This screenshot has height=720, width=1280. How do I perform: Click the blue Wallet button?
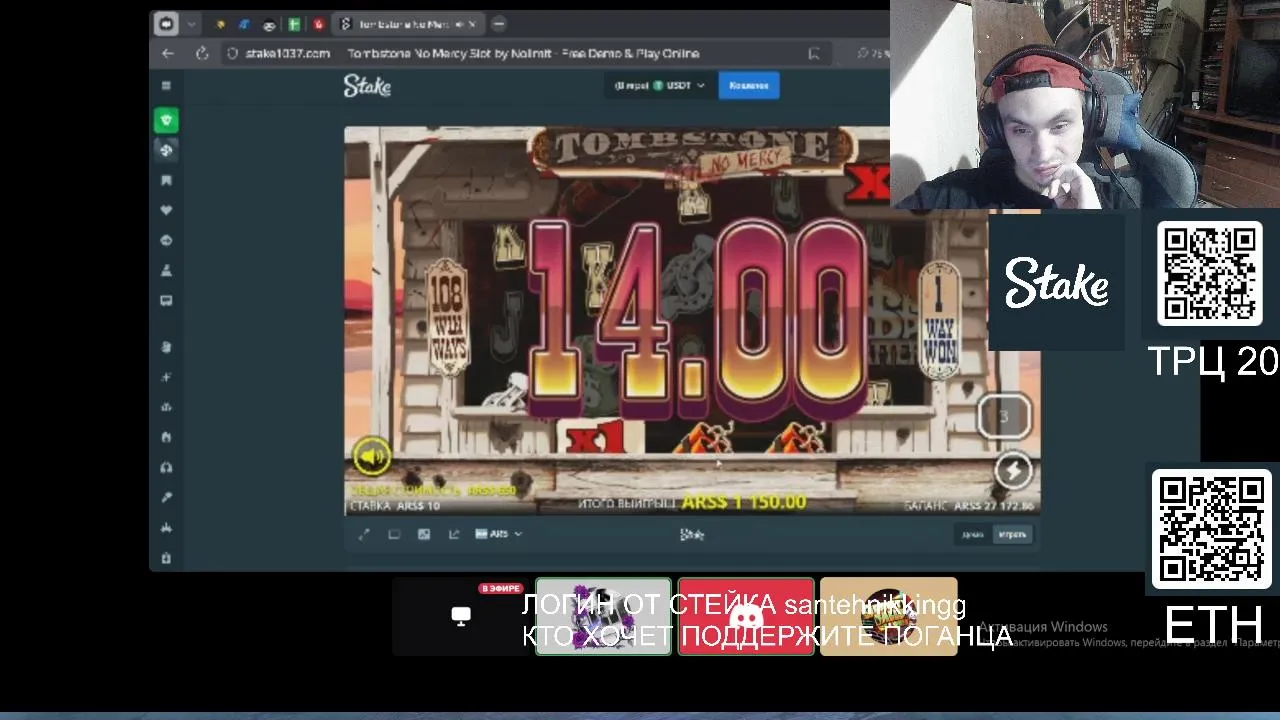[x=749, y=86]
